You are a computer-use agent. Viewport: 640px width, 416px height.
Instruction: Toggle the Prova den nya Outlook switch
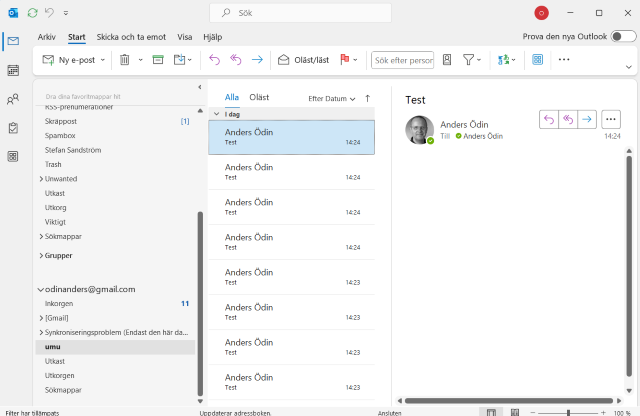tap(623, 36)
